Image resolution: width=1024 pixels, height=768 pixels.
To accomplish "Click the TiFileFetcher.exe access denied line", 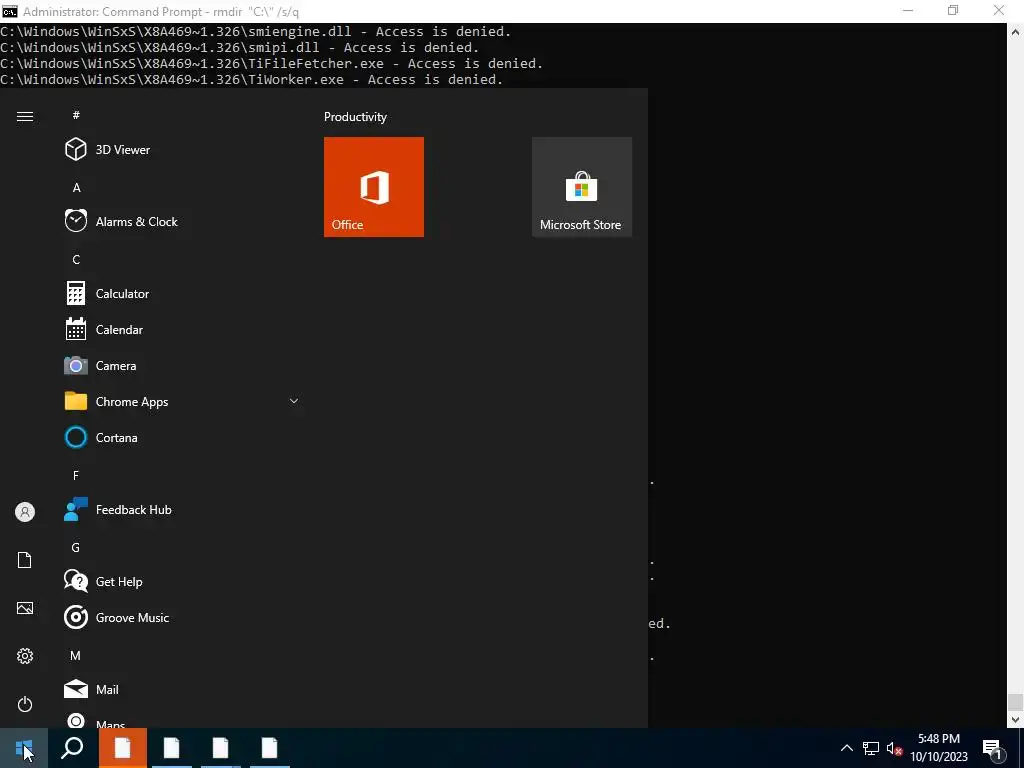I will click(x=272, y=63).
